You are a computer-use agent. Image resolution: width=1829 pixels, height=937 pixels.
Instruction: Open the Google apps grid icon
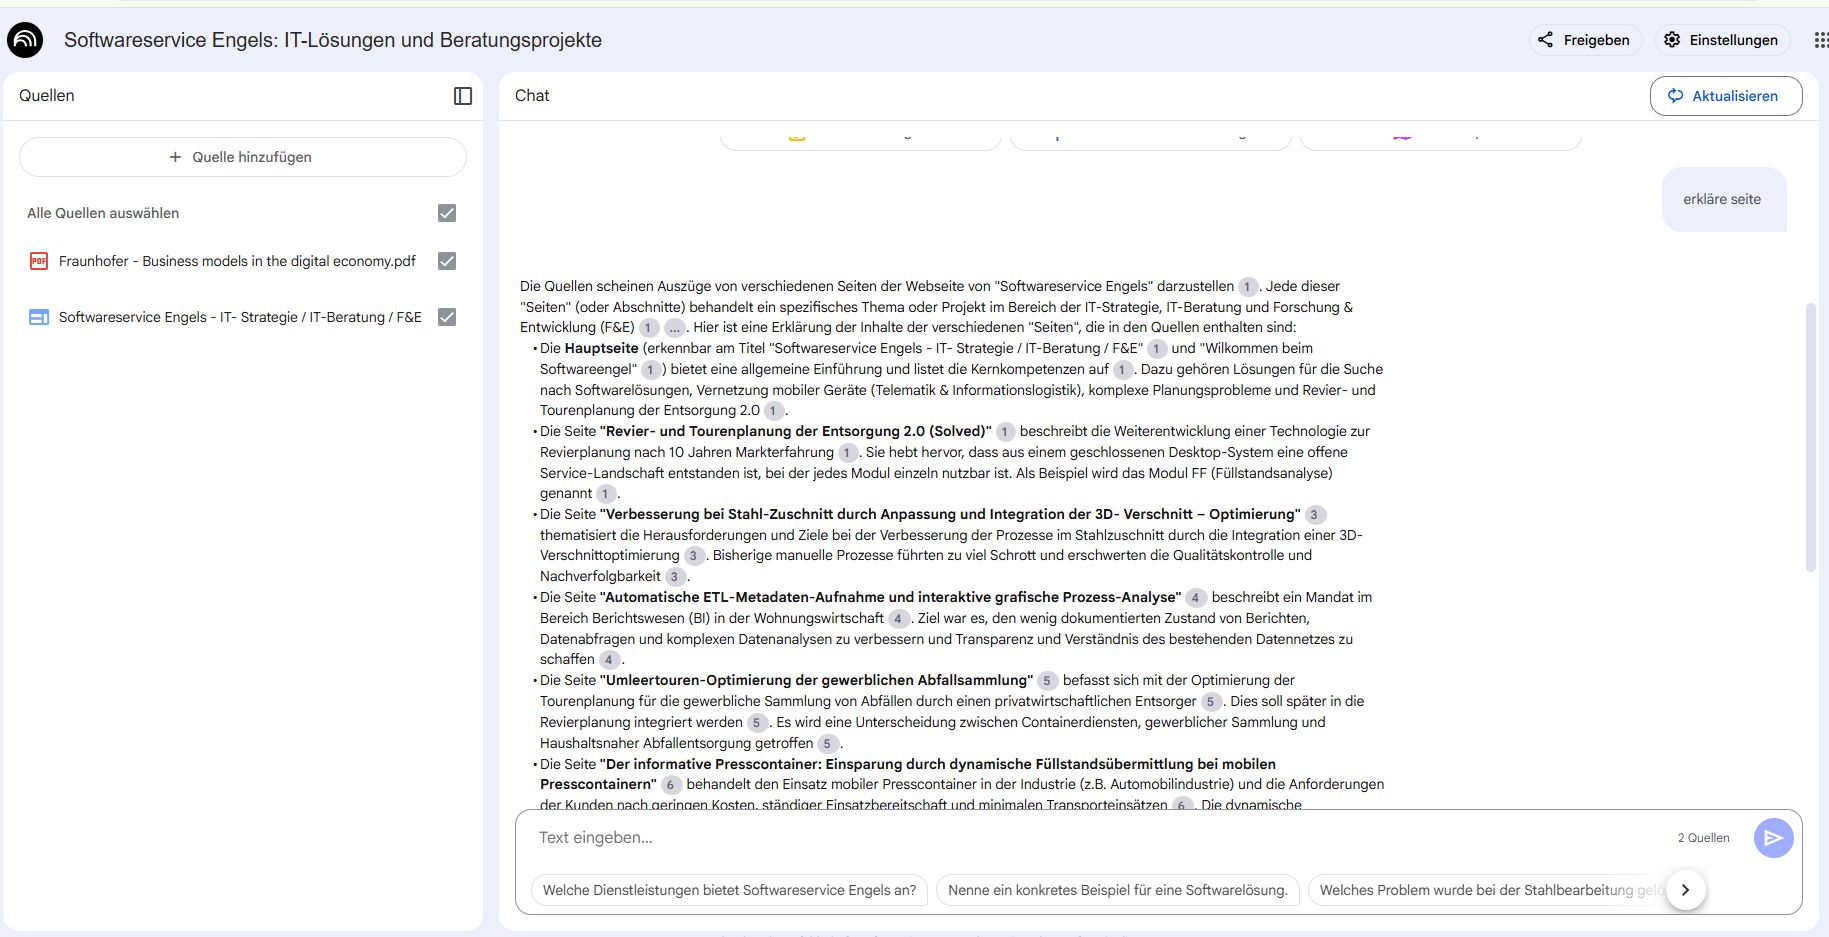pos(1821,40)
